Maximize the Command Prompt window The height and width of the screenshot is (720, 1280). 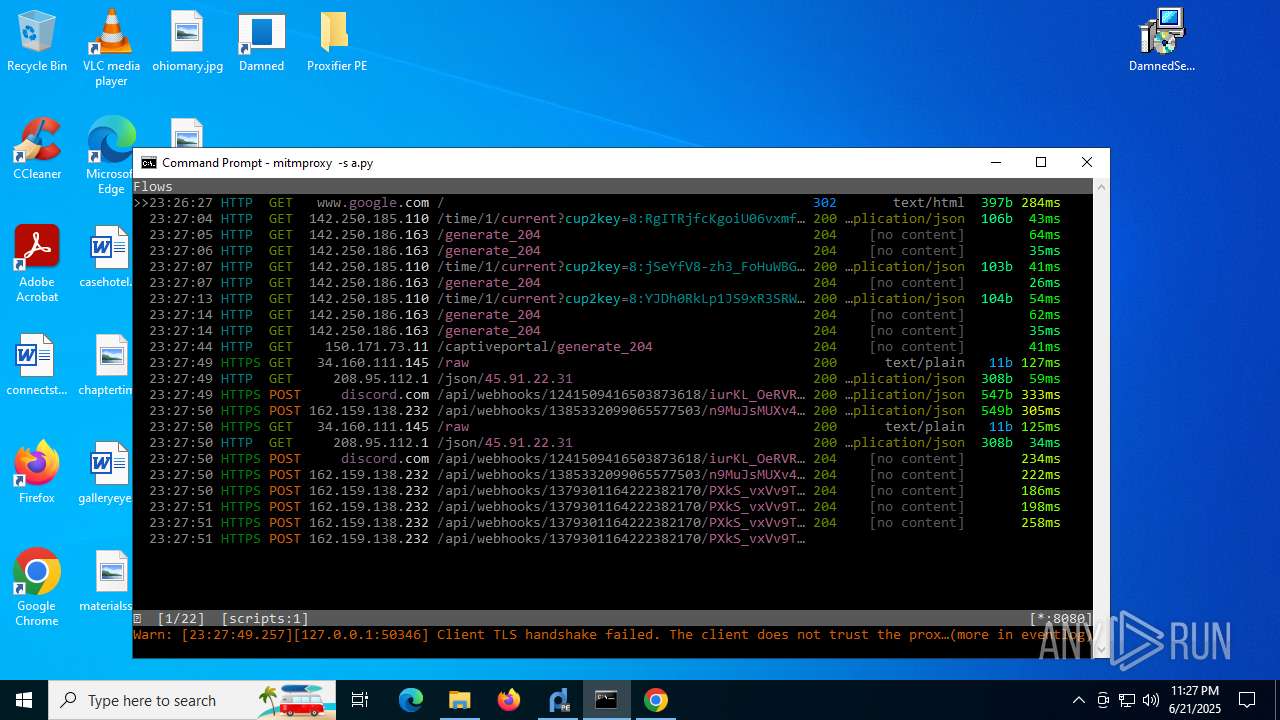click(1041, 162)
